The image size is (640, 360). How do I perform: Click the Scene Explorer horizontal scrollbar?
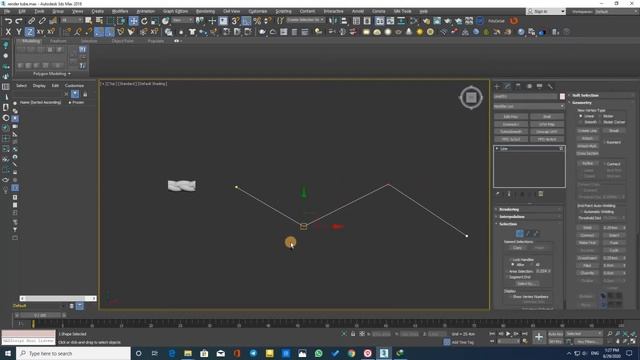coord(58,298)
